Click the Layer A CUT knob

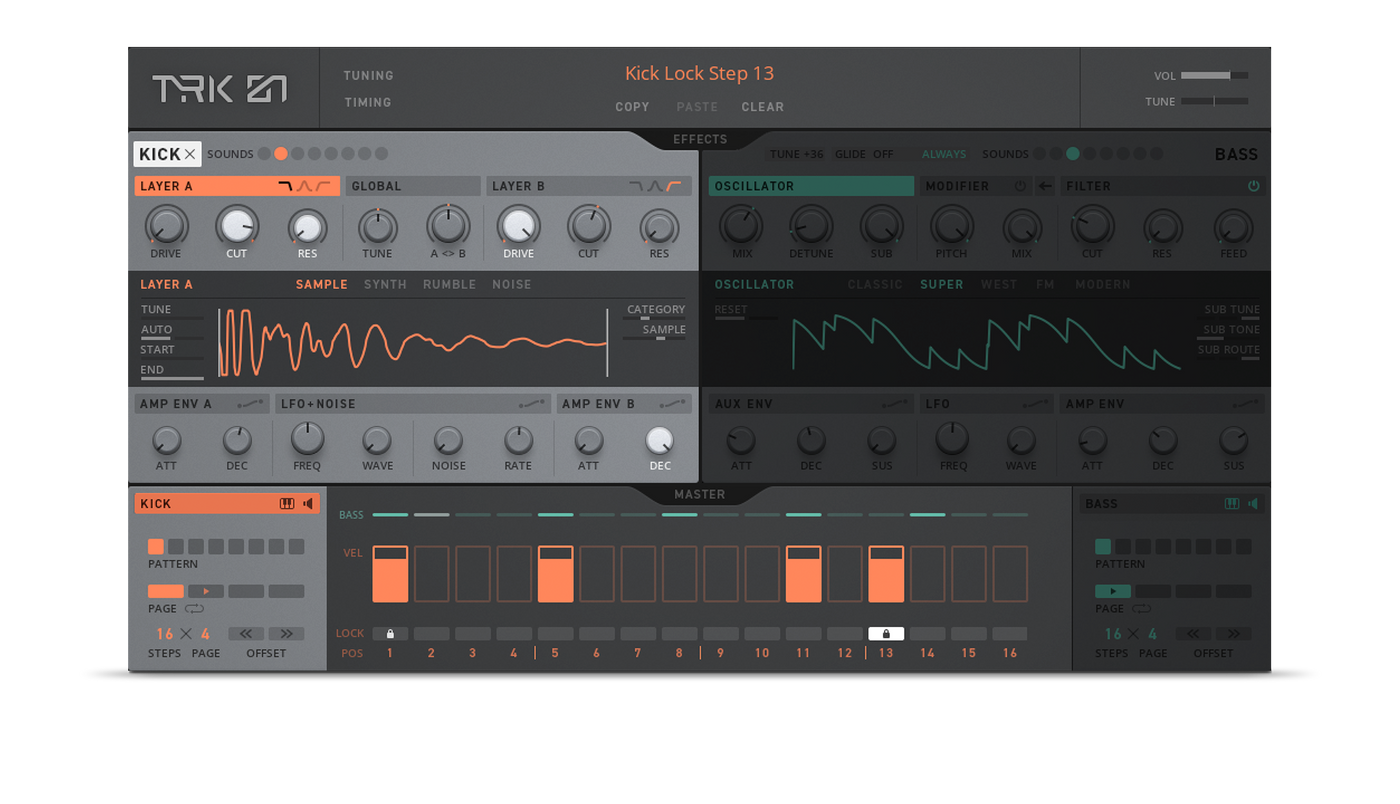237,226
